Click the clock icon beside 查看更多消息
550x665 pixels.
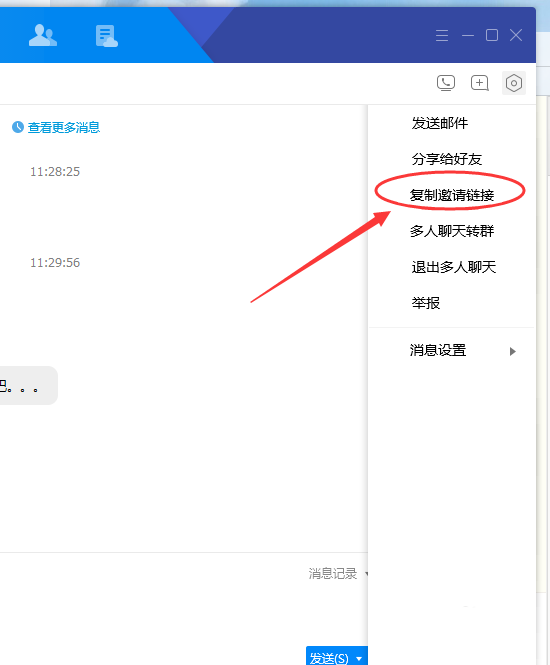point(18,127)
